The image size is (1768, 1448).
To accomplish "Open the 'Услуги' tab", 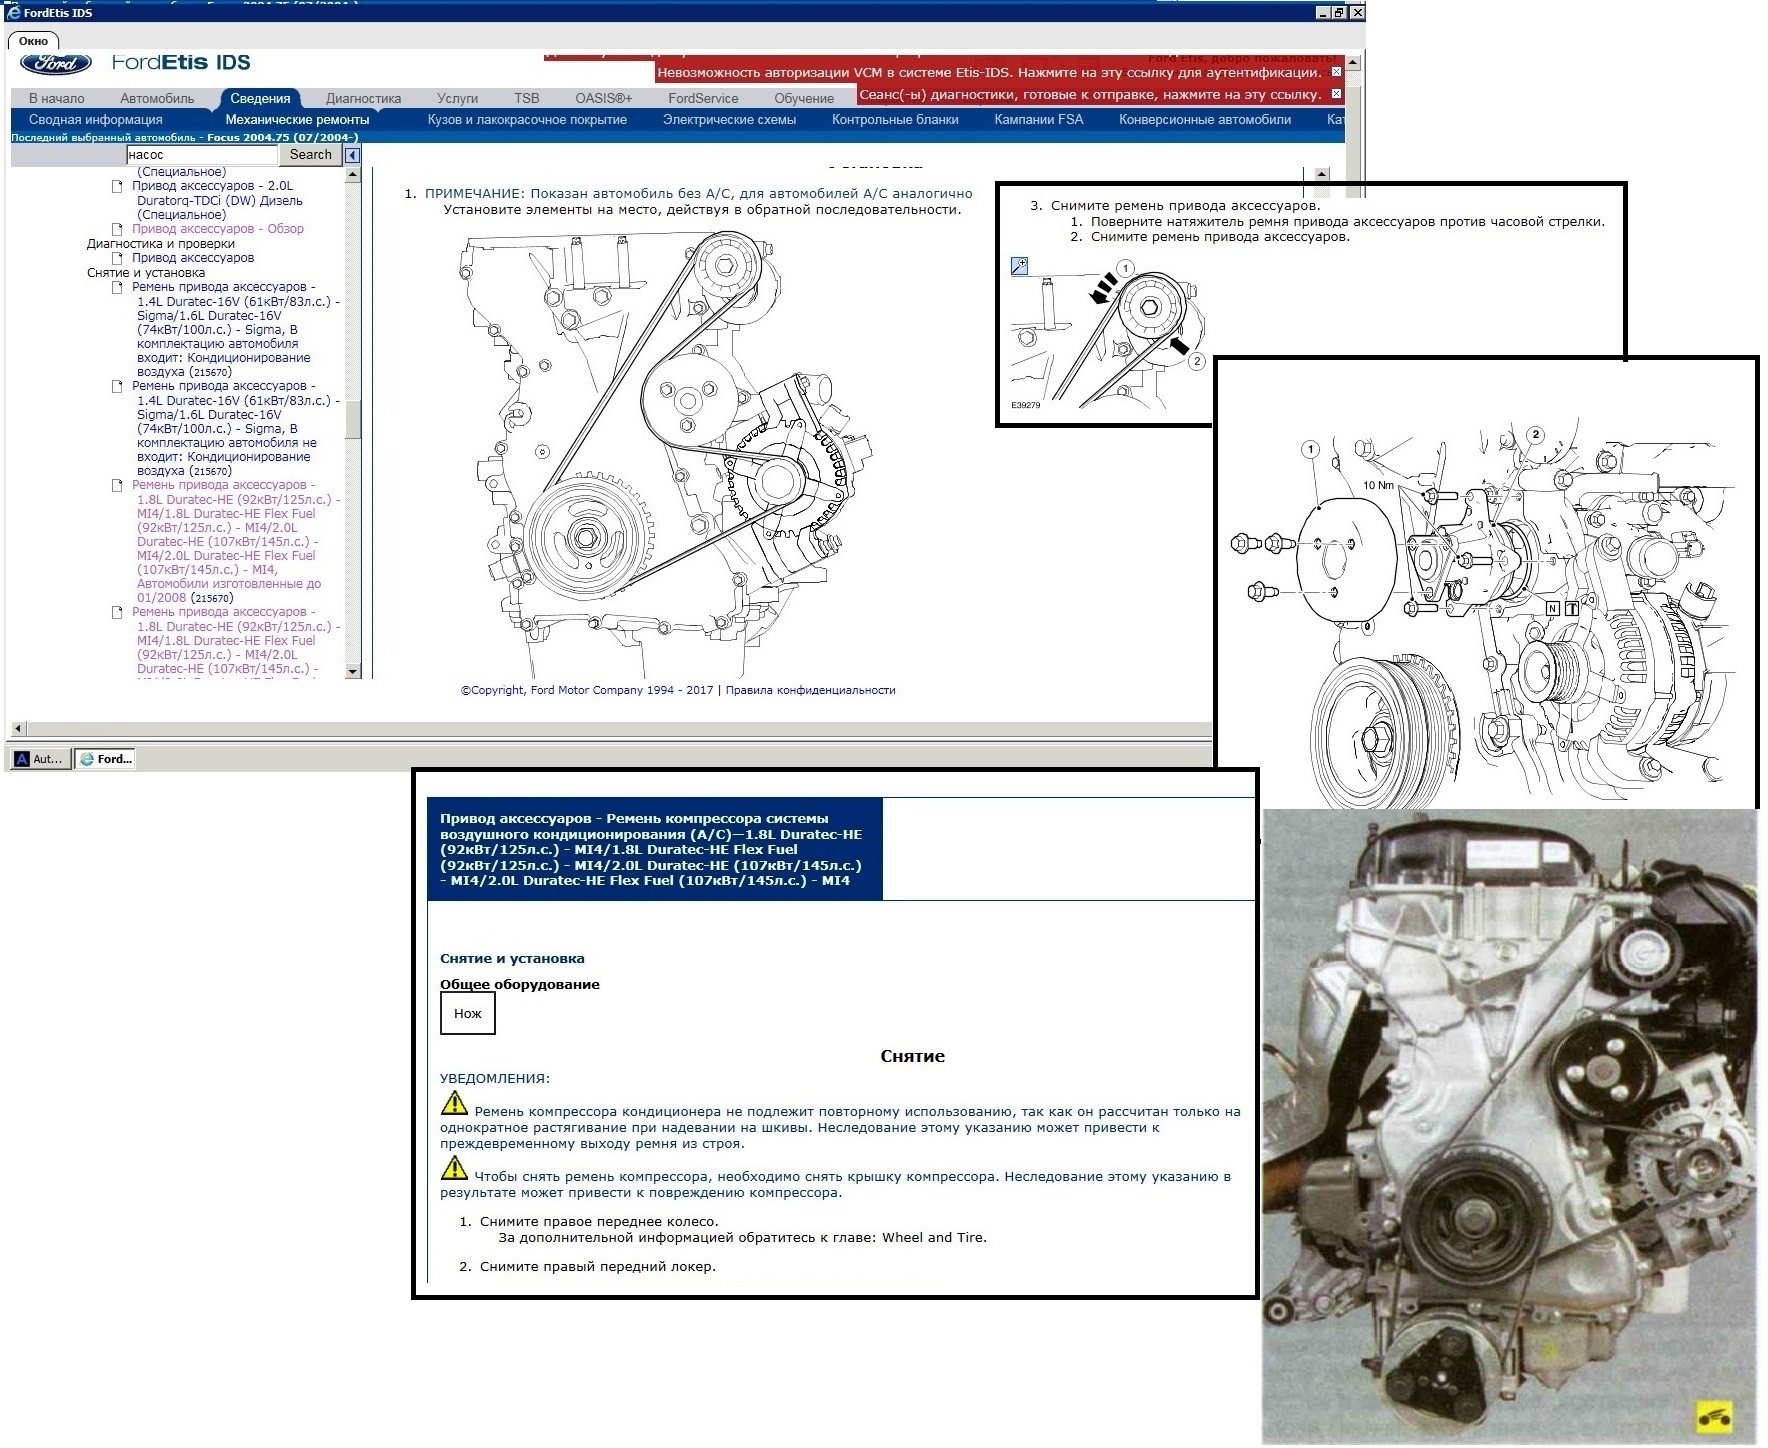I will [457, 98].
